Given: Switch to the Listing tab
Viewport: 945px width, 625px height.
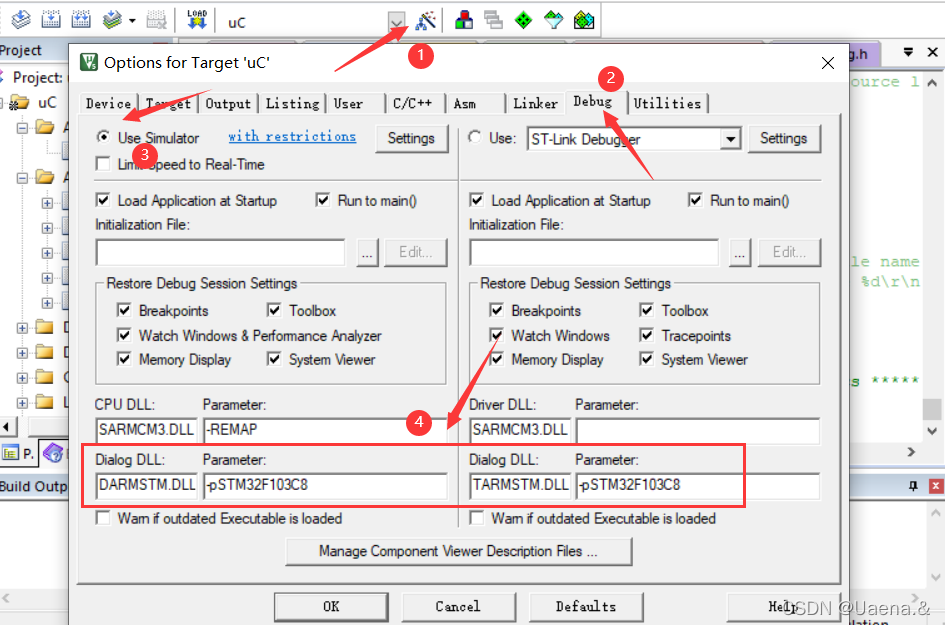Looking at the screenshot, I should tap(293, 104).
